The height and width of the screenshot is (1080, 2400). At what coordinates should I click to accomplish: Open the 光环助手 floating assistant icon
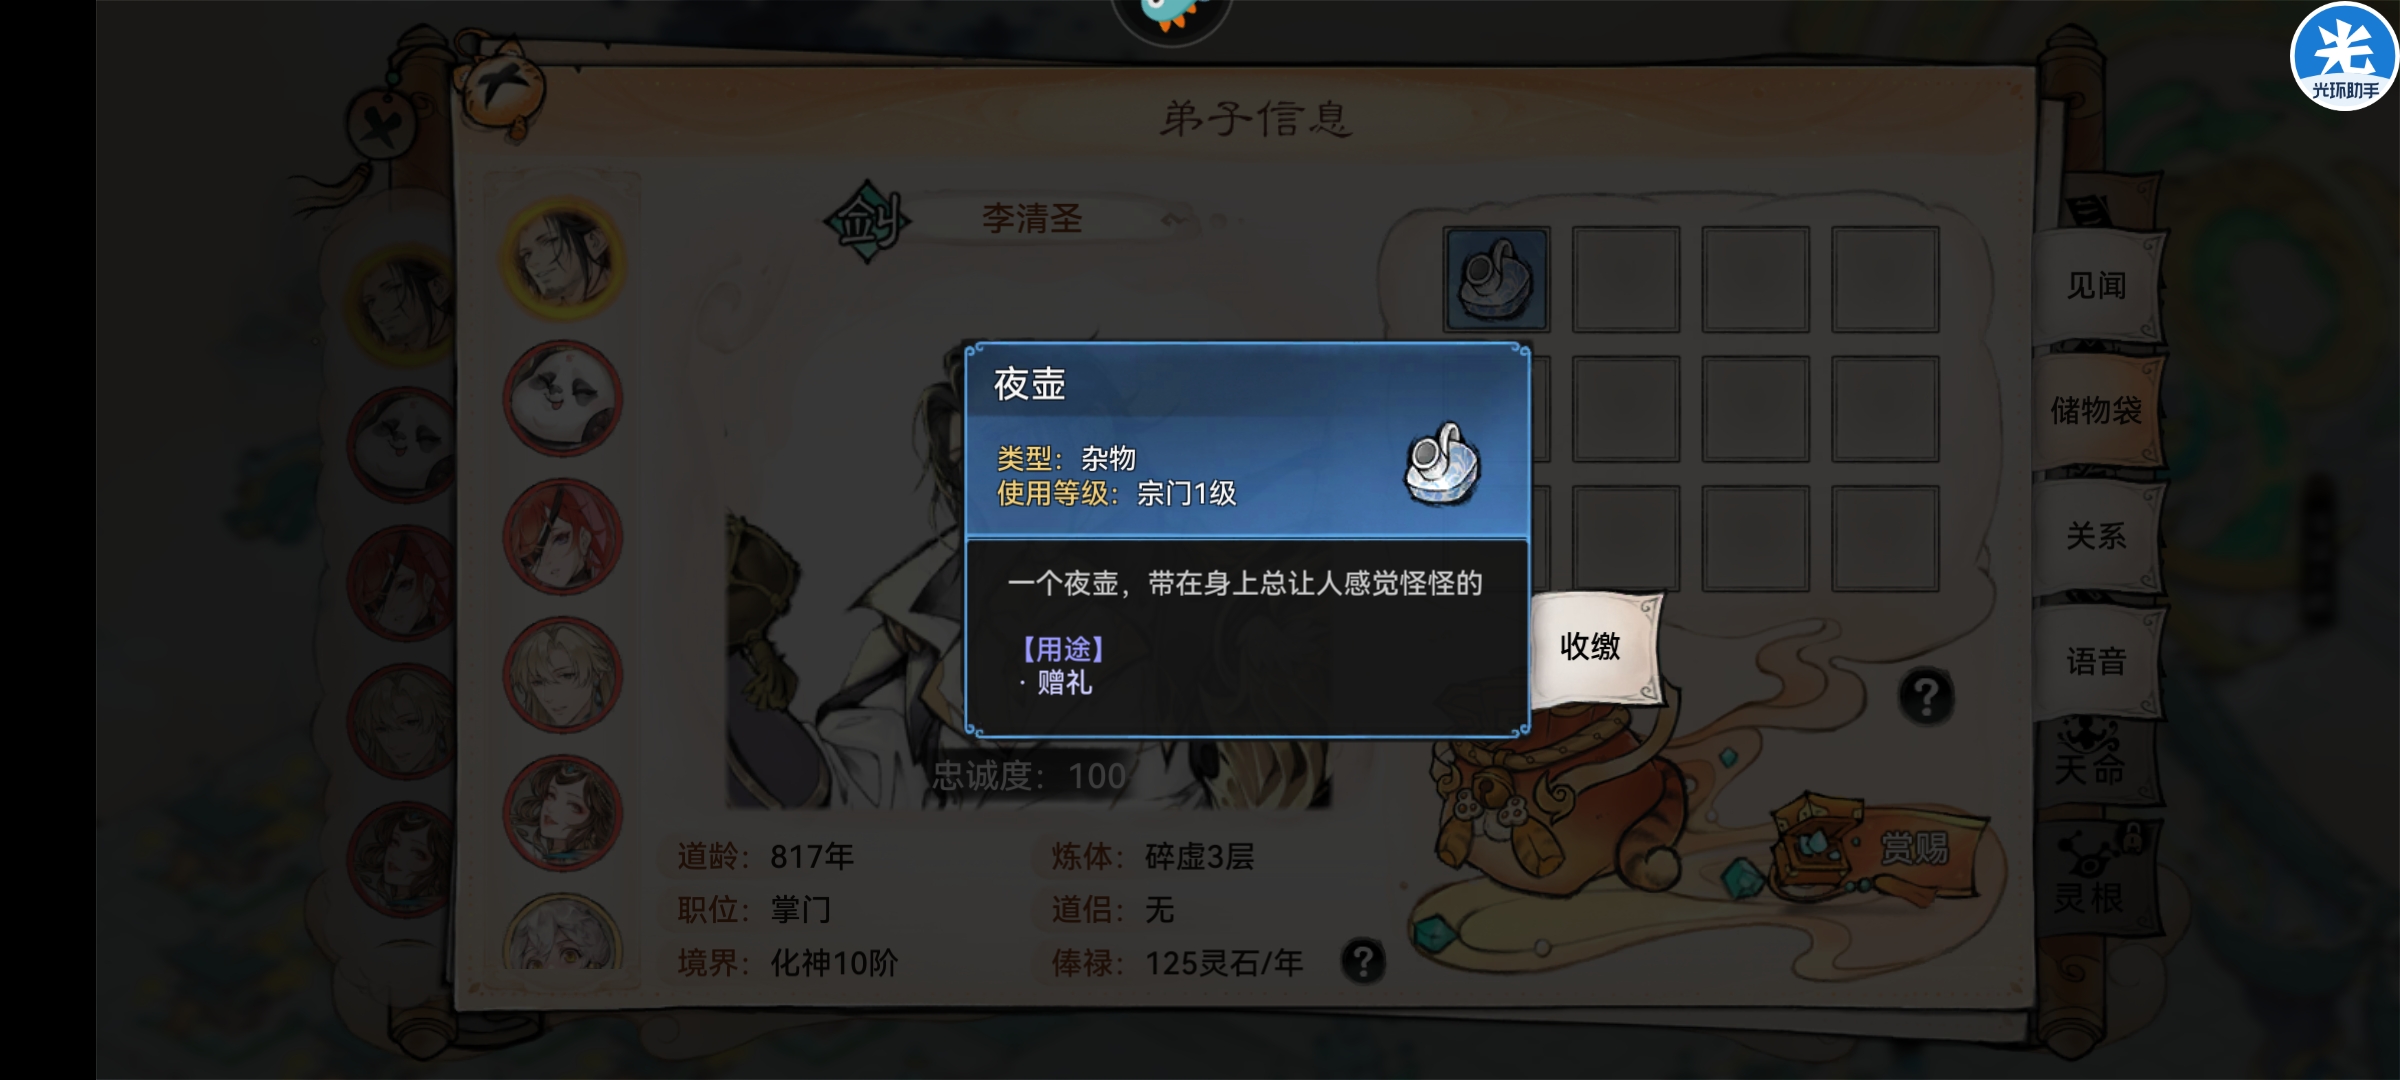[x=2344, y=55]
